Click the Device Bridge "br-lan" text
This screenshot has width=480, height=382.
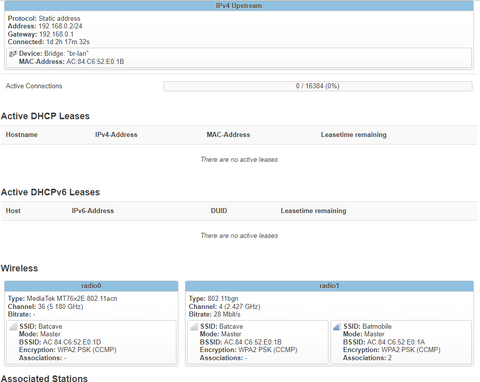[54, 53]
